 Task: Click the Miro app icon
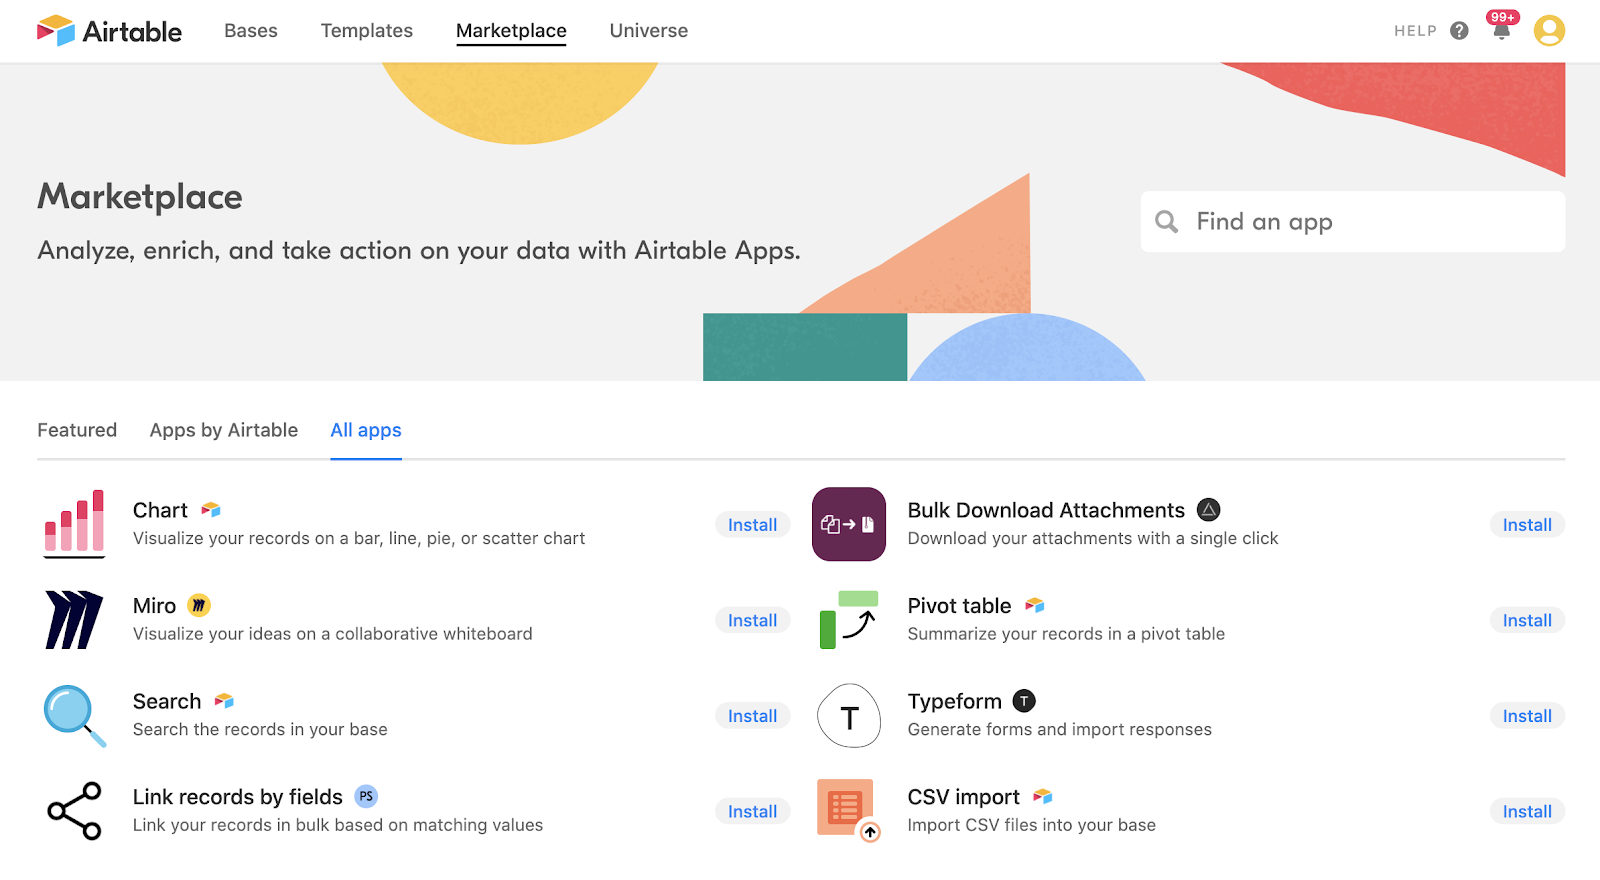(74, 620)
